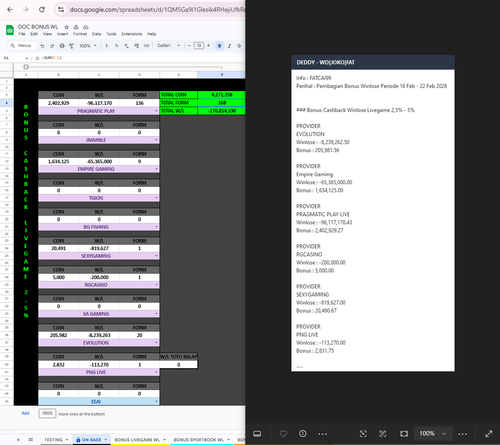This screenshot has height=445, width=500.
Task: Toggle strikethrough formatting
Action: pos(239,46)
